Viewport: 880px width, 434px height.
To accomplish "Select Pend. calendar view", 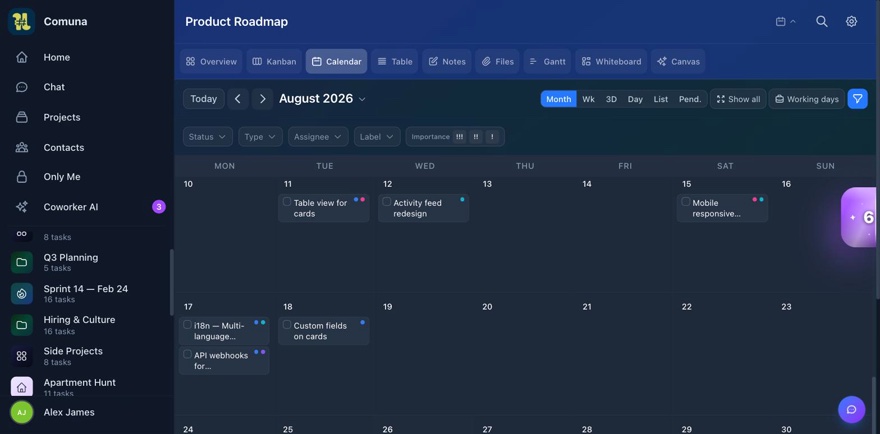I will click(690, 99).
